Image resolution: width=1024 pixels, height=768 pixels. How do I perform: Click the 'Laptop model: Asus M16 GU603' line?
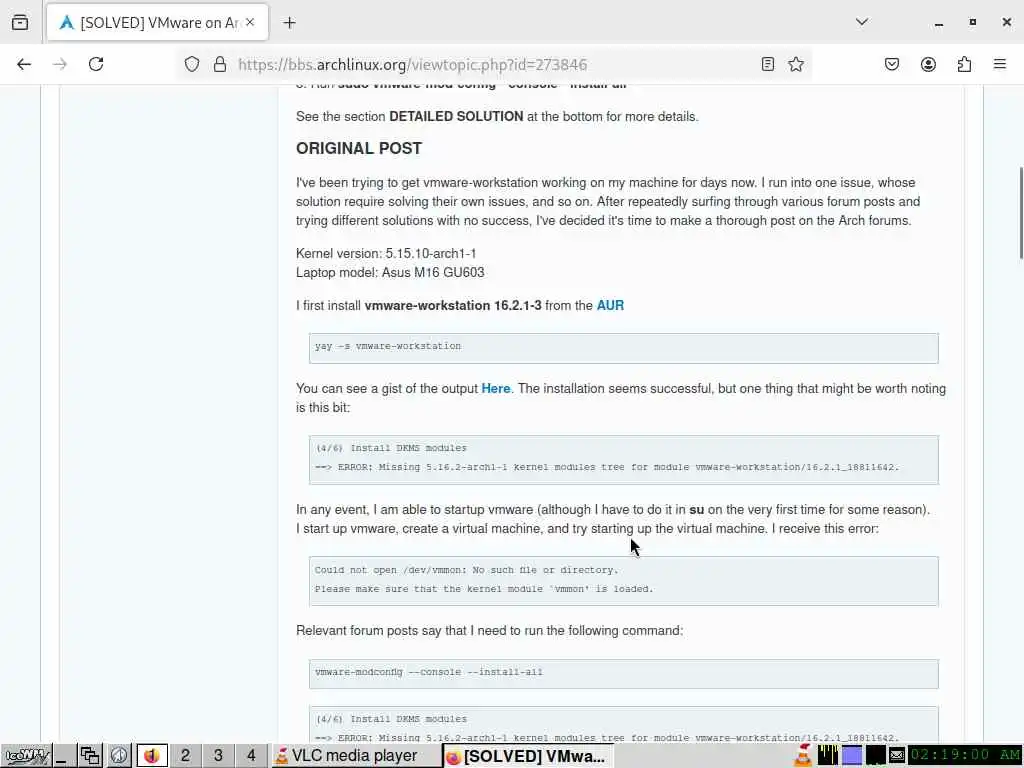pos(390,272)
